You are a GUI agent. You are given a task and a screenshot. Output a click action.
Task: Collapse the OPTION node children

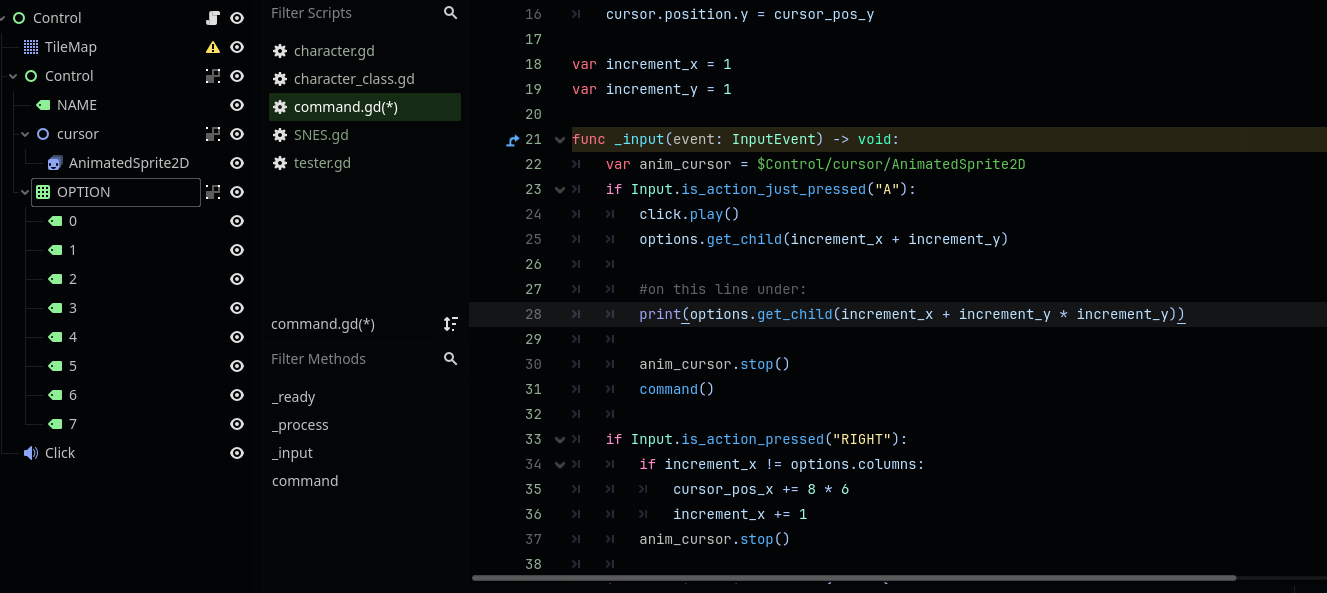25,192
